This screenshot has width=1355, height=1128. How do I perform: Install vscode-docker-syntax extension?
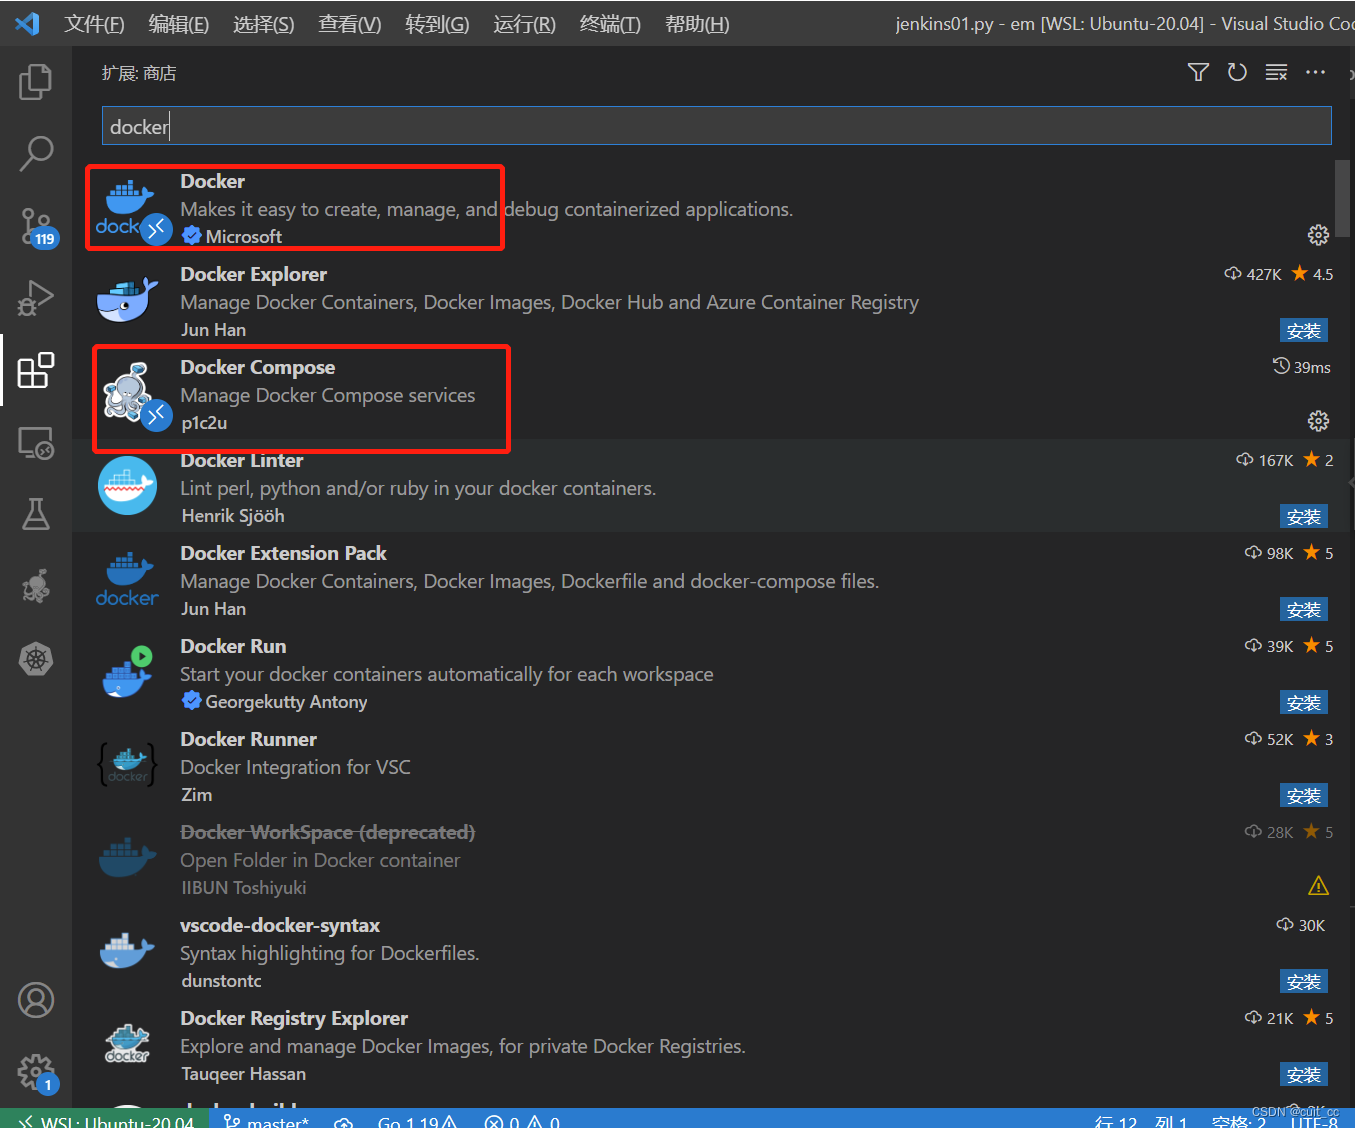(x=1304, y=982)
